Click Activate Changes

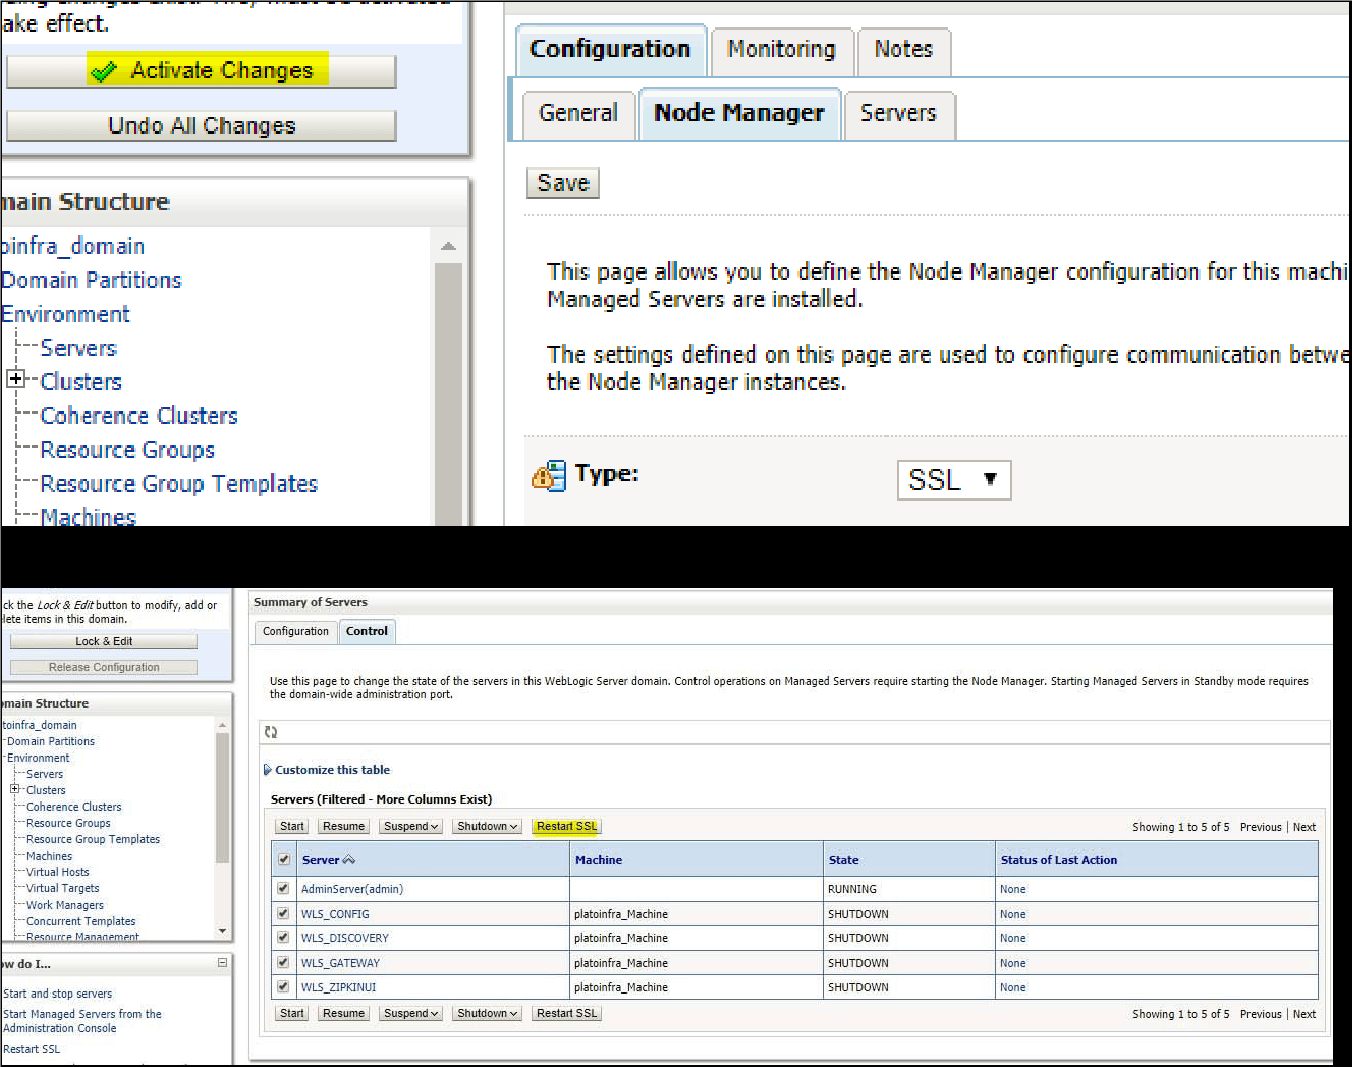tap(202, 71)
